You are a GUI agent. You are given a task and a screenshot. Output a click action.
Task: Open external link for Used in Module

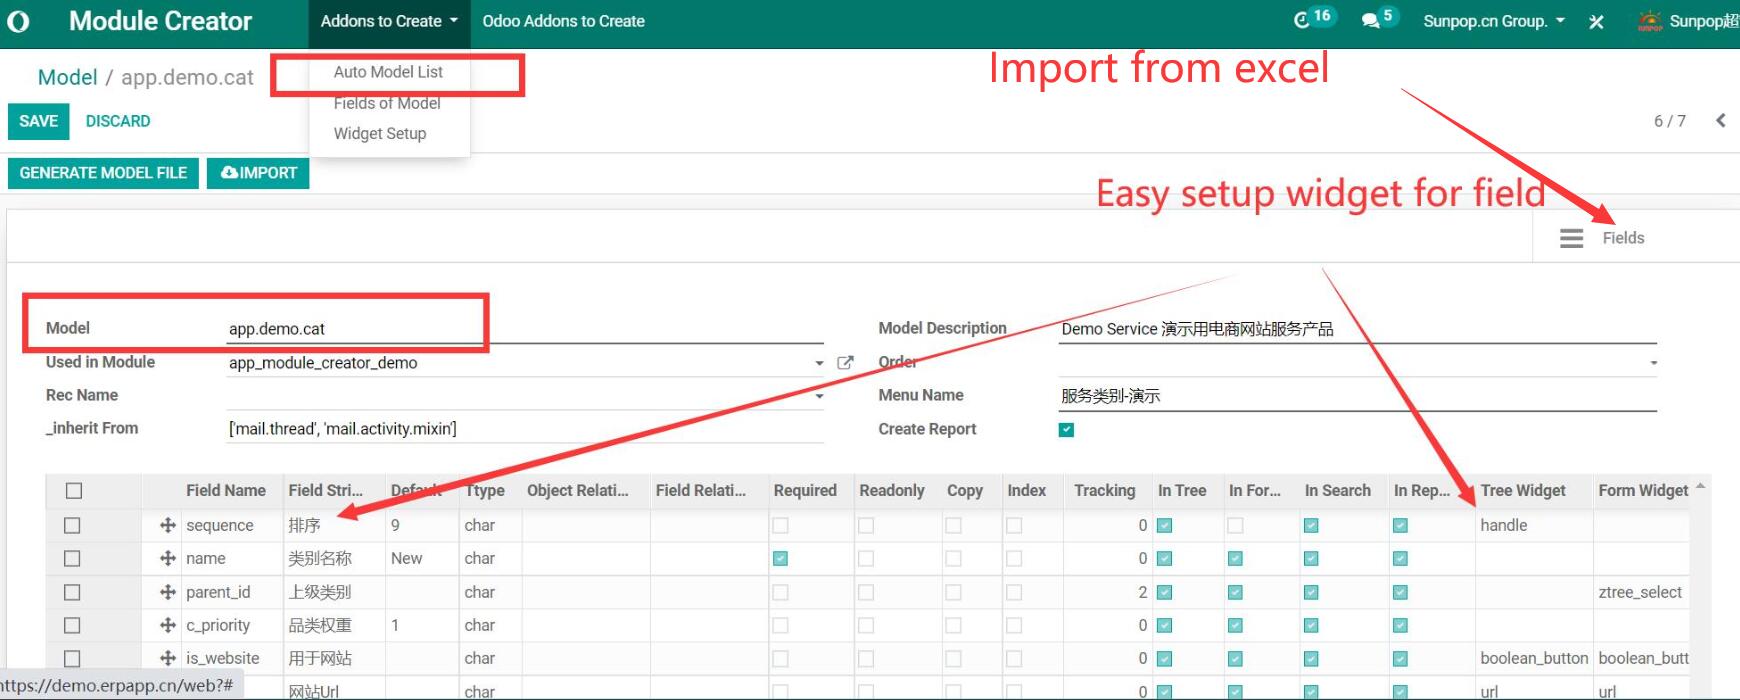tap(845, 363)
